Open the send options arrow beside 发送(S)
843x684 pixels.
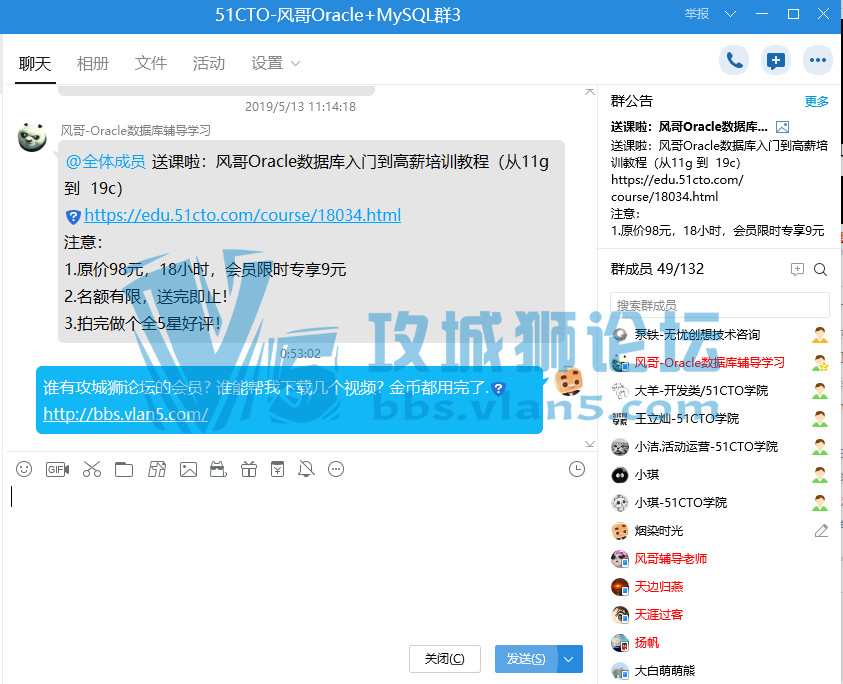pos(569,659)
